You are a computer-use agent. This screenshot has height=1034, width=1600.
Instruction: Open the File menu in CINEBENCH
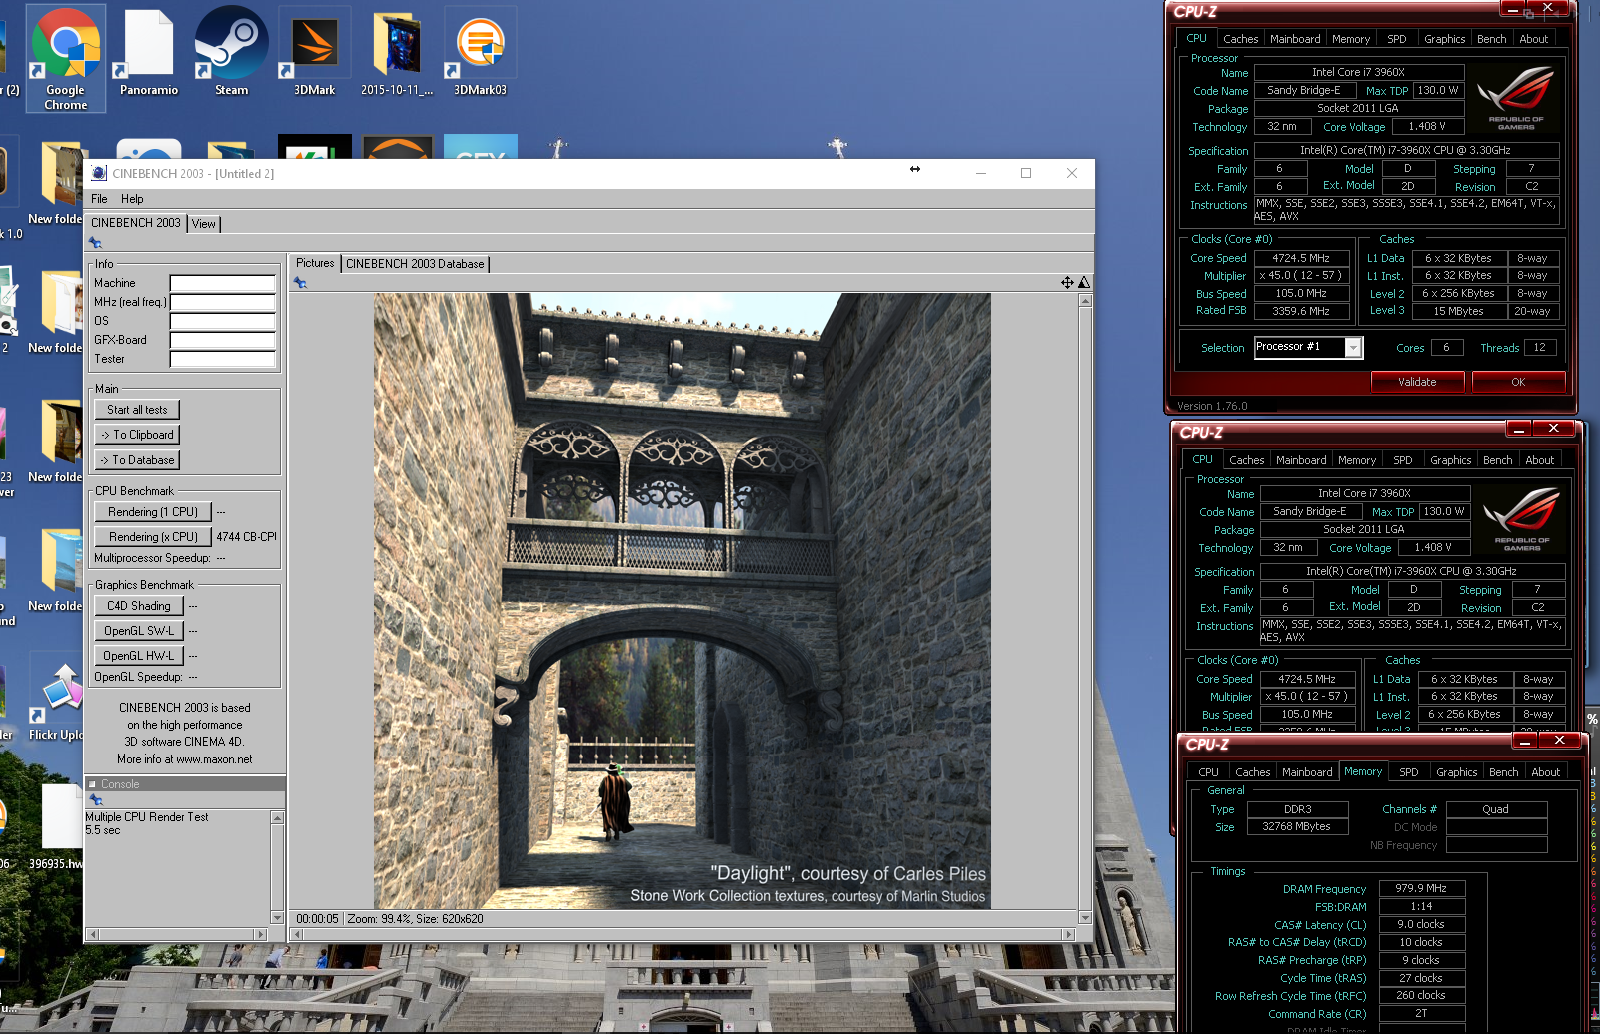click(x=99, y=199)
